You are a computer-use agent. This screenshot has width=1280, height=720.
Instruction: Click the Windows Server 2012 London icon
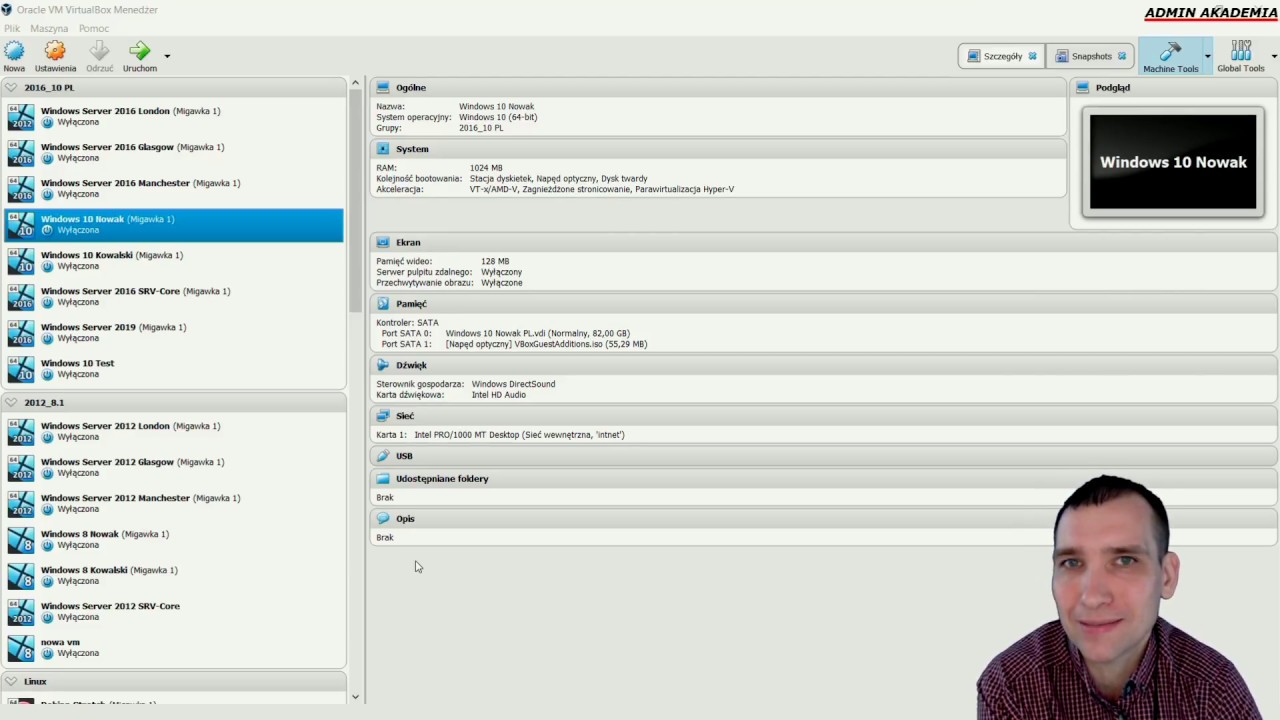coord(21,432)
